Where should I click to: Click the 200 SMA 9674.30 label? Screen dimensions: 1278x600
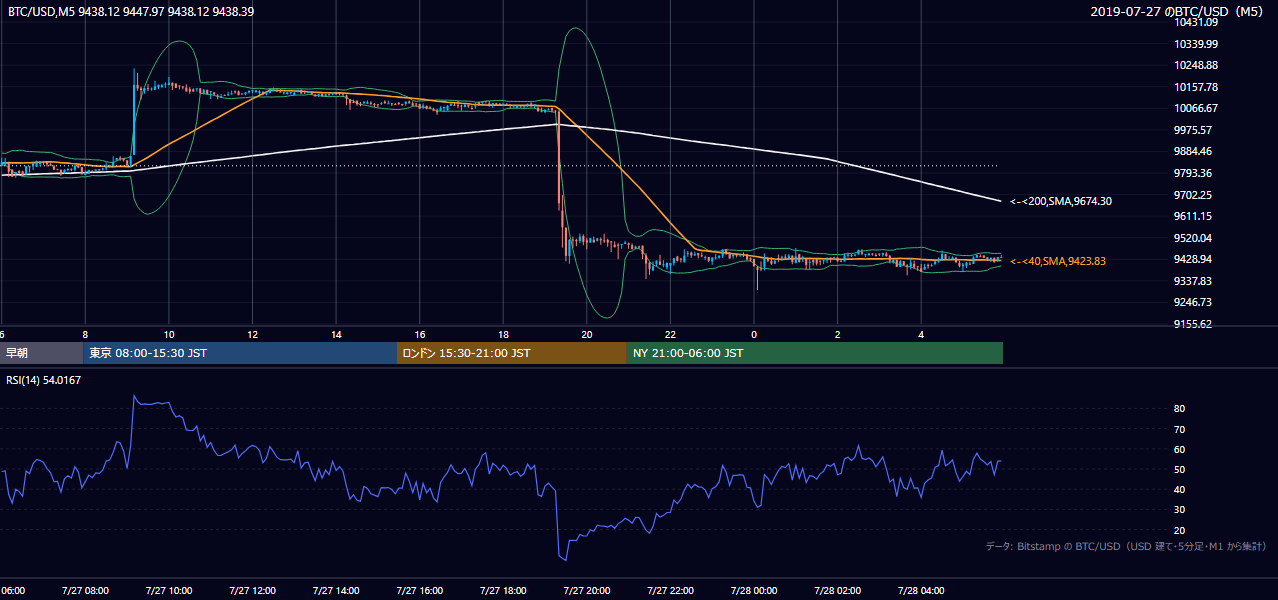coord(1061,201)
